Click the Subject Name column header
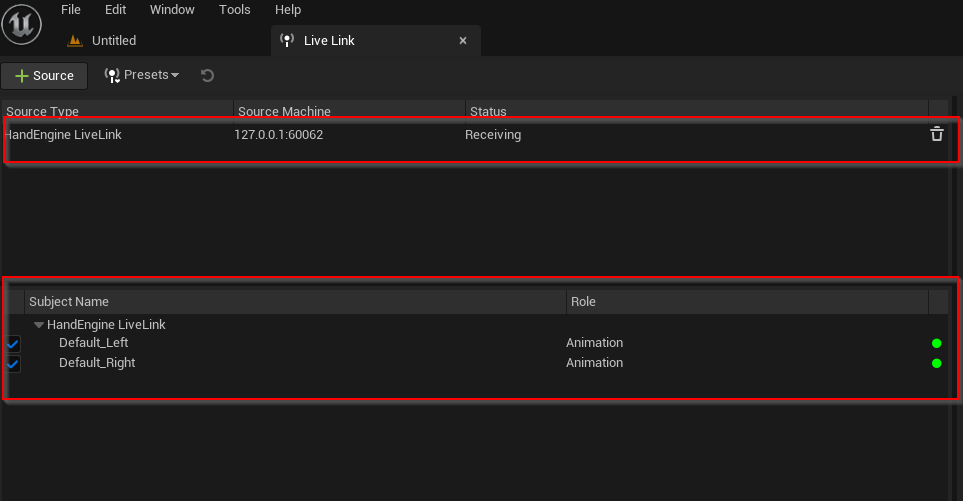The width and height of the screenshot is (963, 501). point(295,301)
